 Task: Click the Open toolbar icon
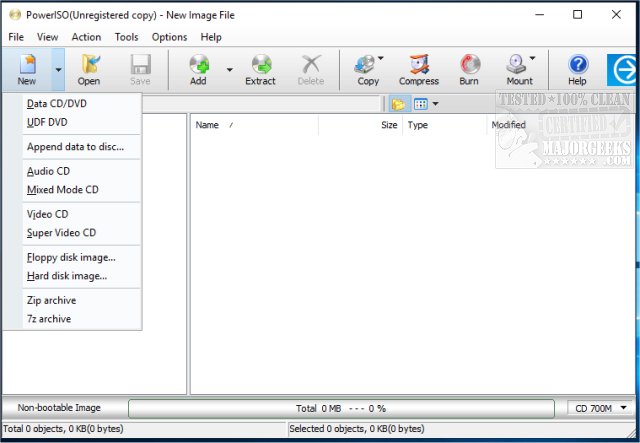tap(89, 69)
